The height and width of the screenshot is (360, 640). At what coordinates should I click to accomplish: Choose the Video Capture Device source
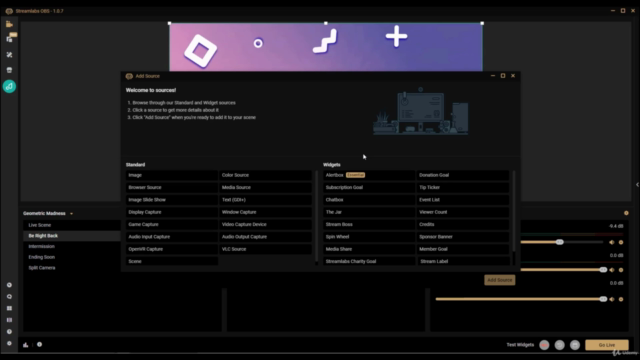[265, 224]
